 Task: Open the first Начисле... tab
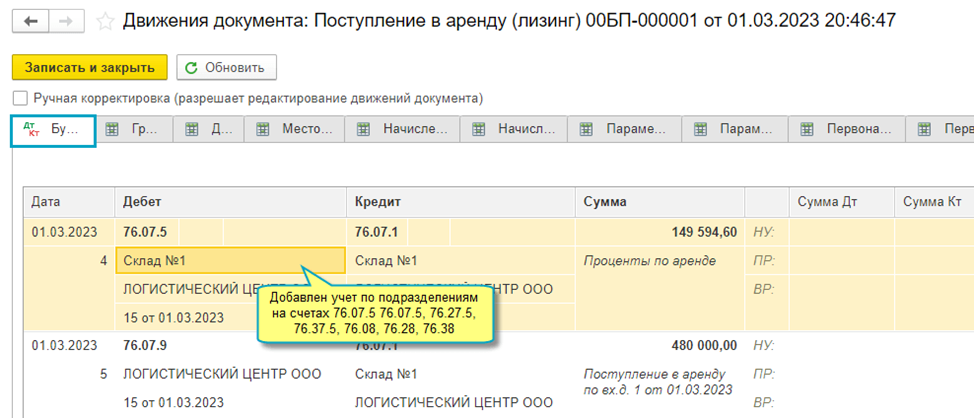[402, 130]
